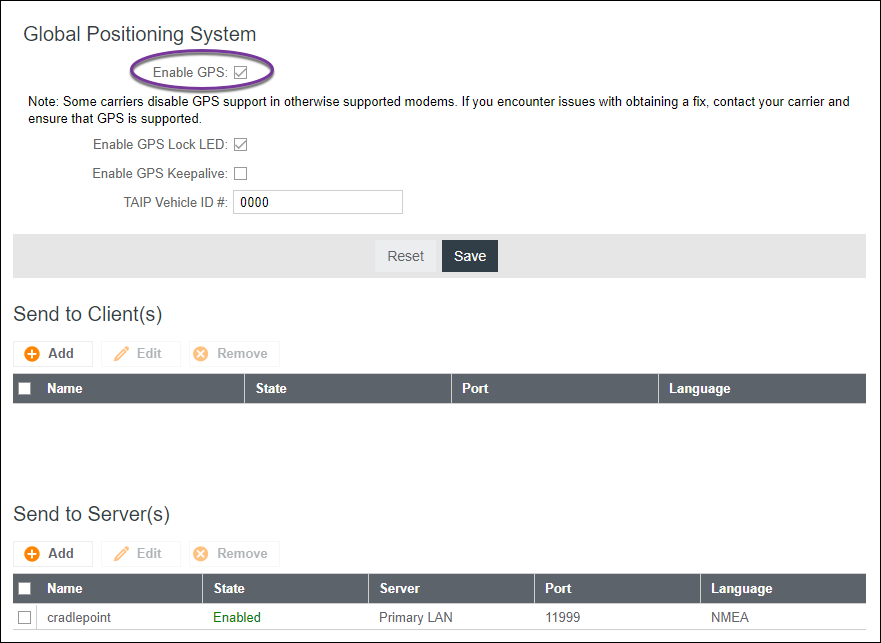881x643 pixels.
Task: Click the pencil Edit icon under Send to Server(s)
Action: coord(122,554)
